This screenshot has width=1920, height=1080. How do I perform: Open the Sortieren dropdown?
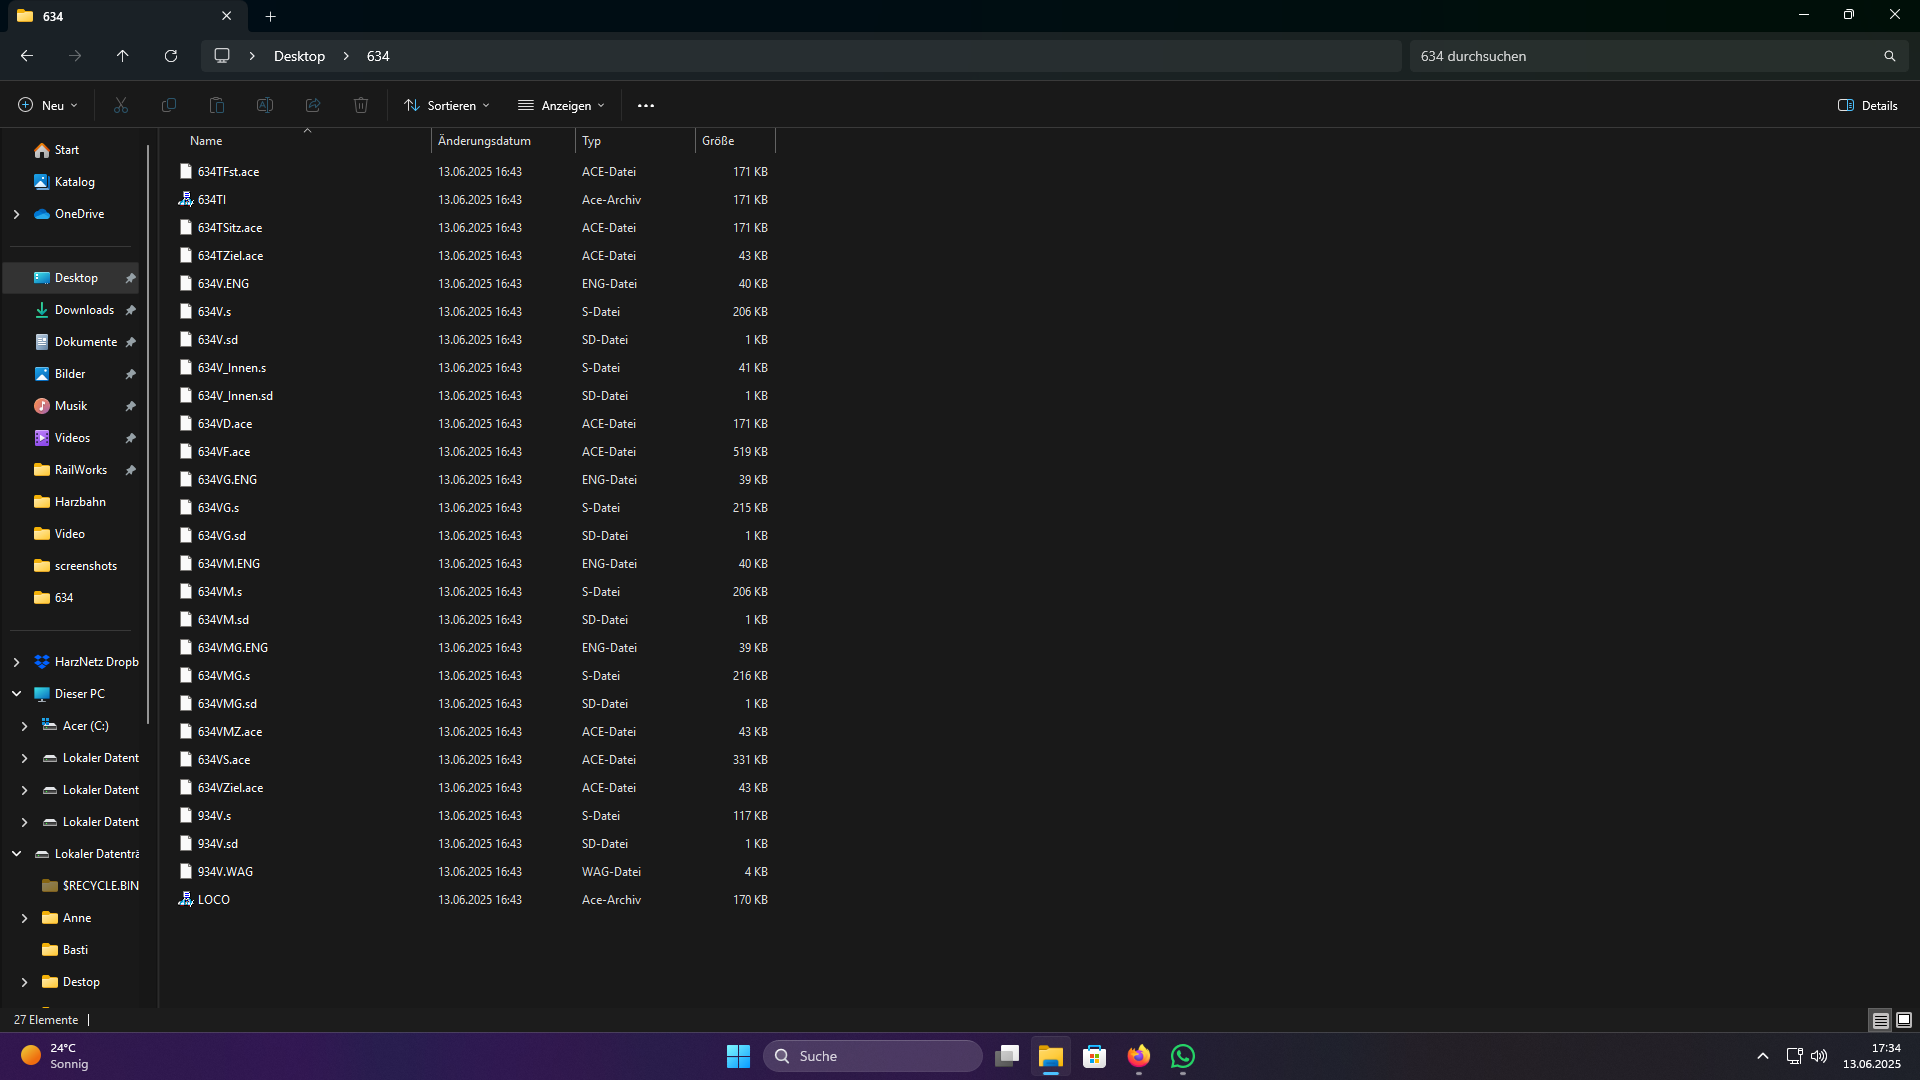(x=447, y=105)
